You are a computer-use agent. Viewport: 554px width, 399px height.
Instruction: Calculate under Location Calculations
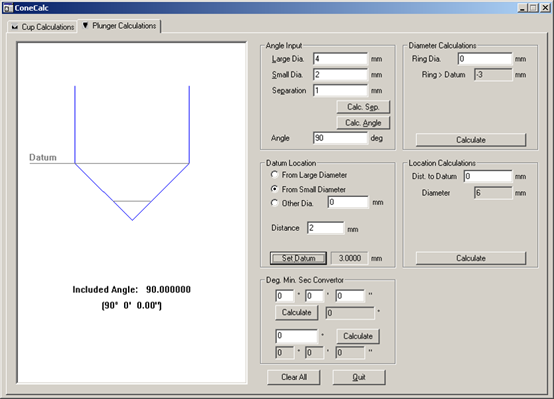(x=471, y=258)
